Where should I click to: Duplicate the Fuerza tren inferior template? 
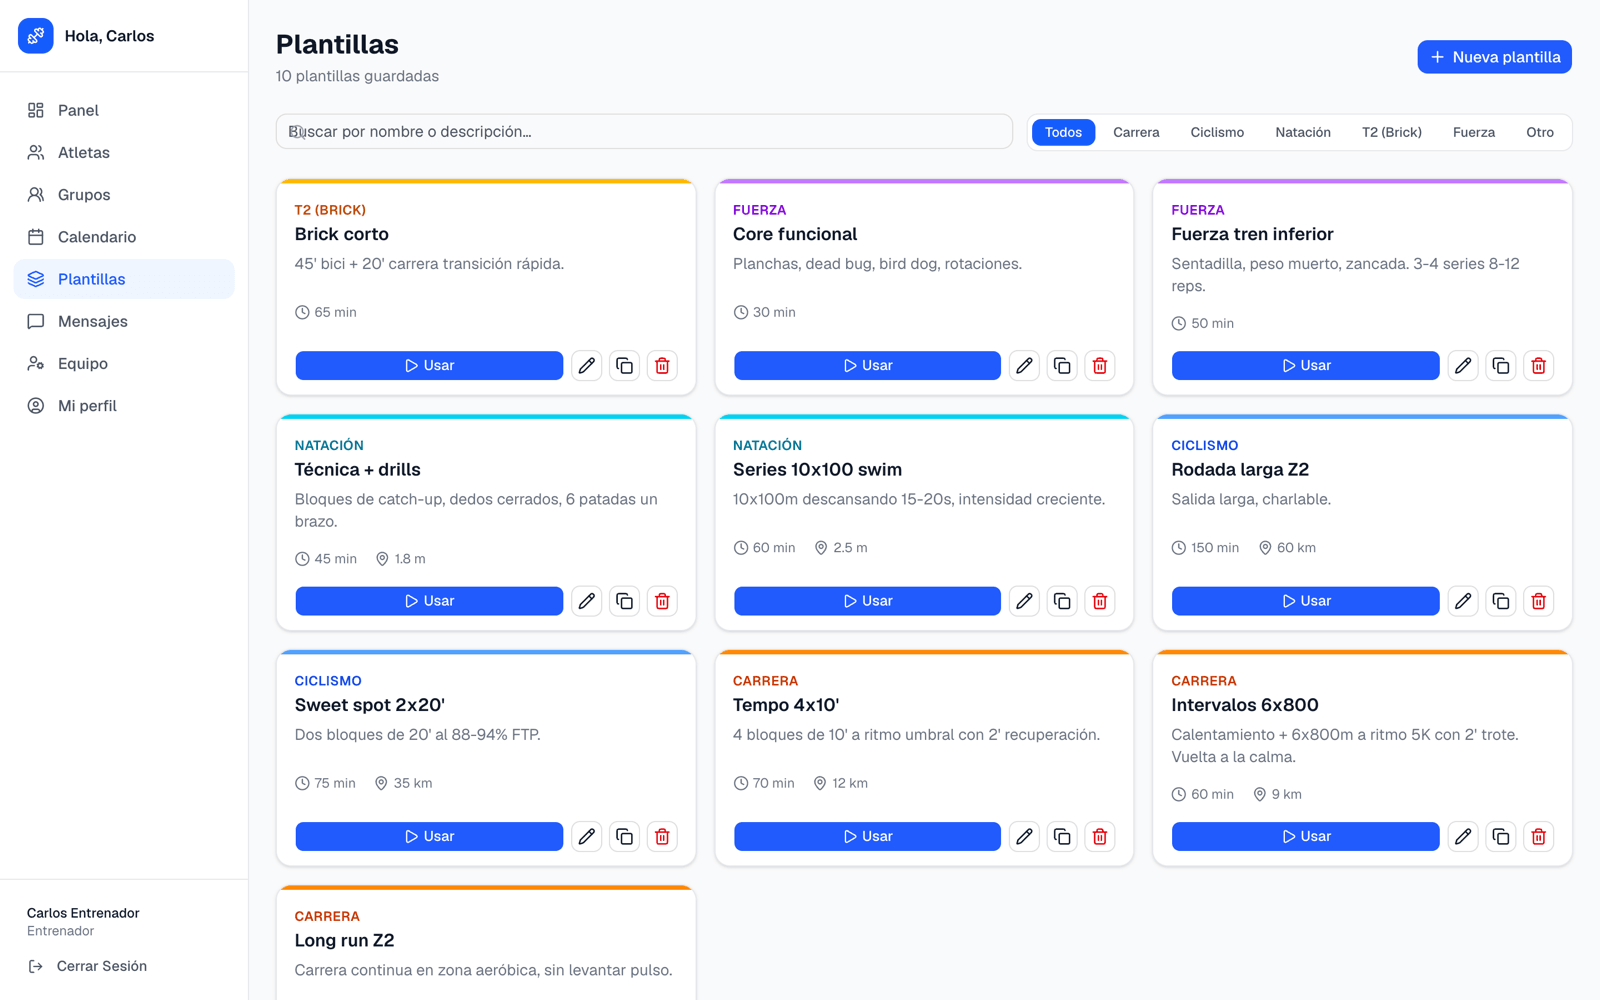pyautogui.click(x=1501, y=366)
